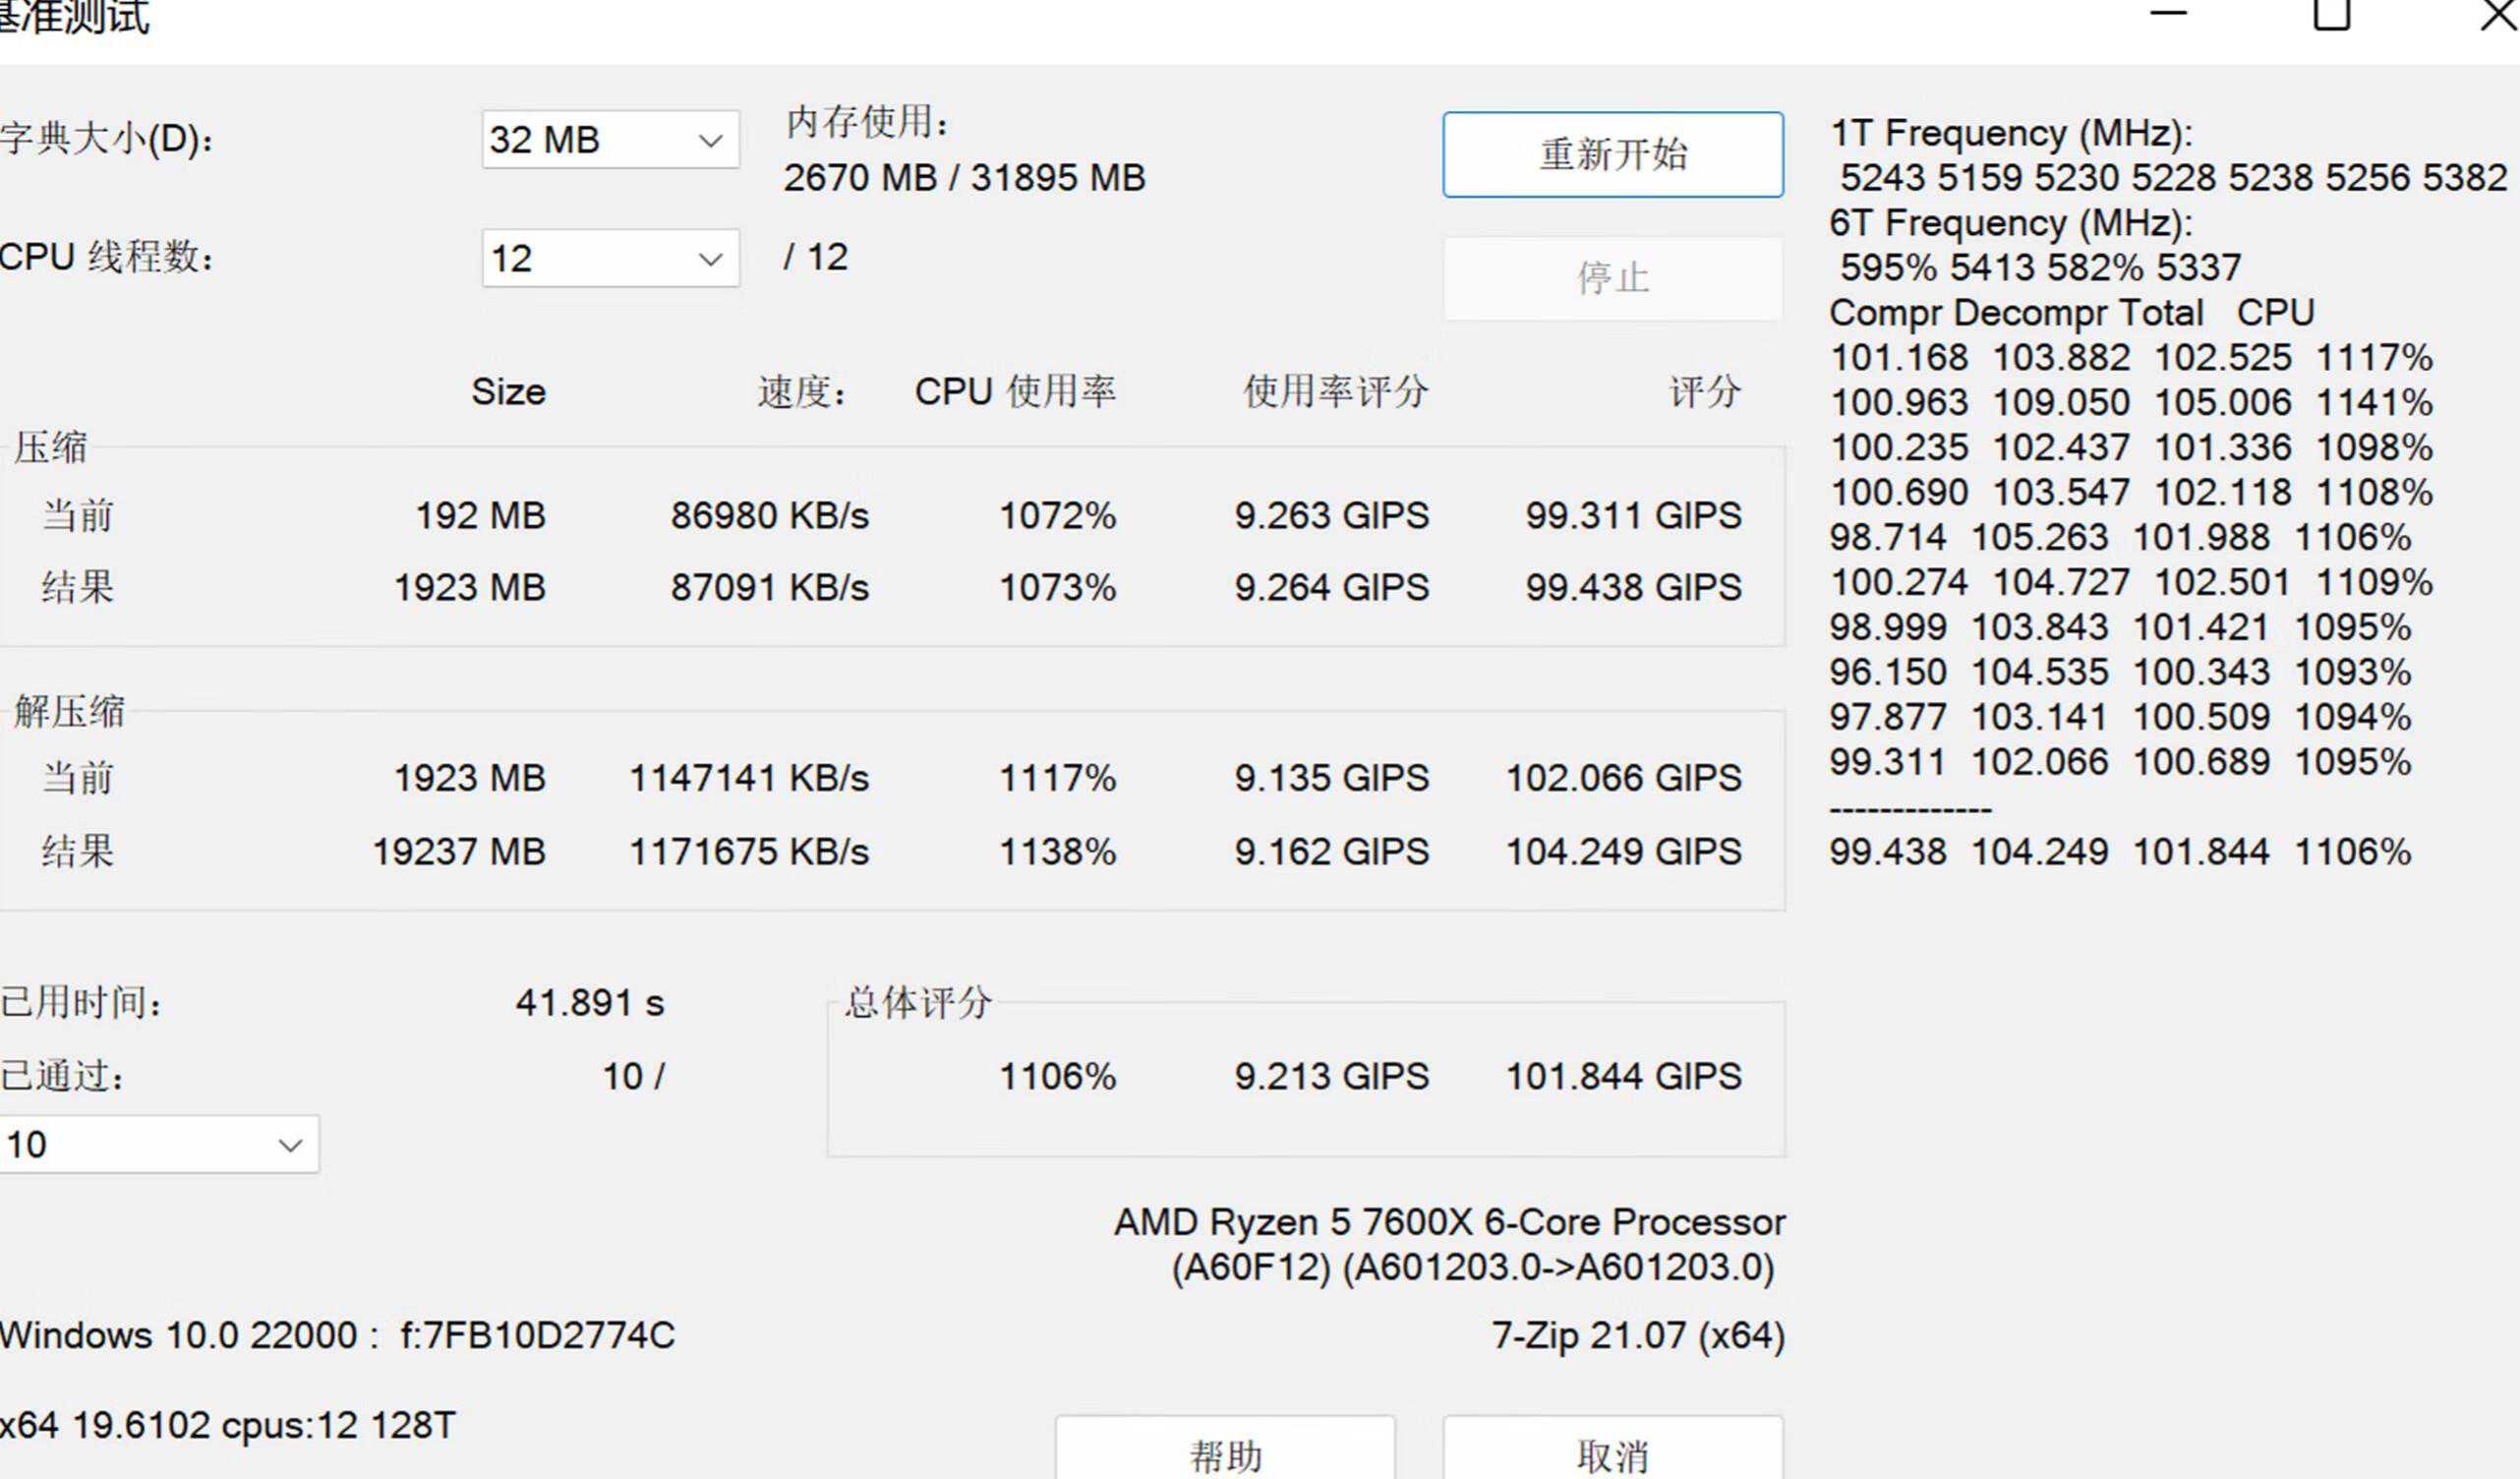
Task: Open the dictionary size 32 MB dropdown
Action: click(x=609, y=140)
